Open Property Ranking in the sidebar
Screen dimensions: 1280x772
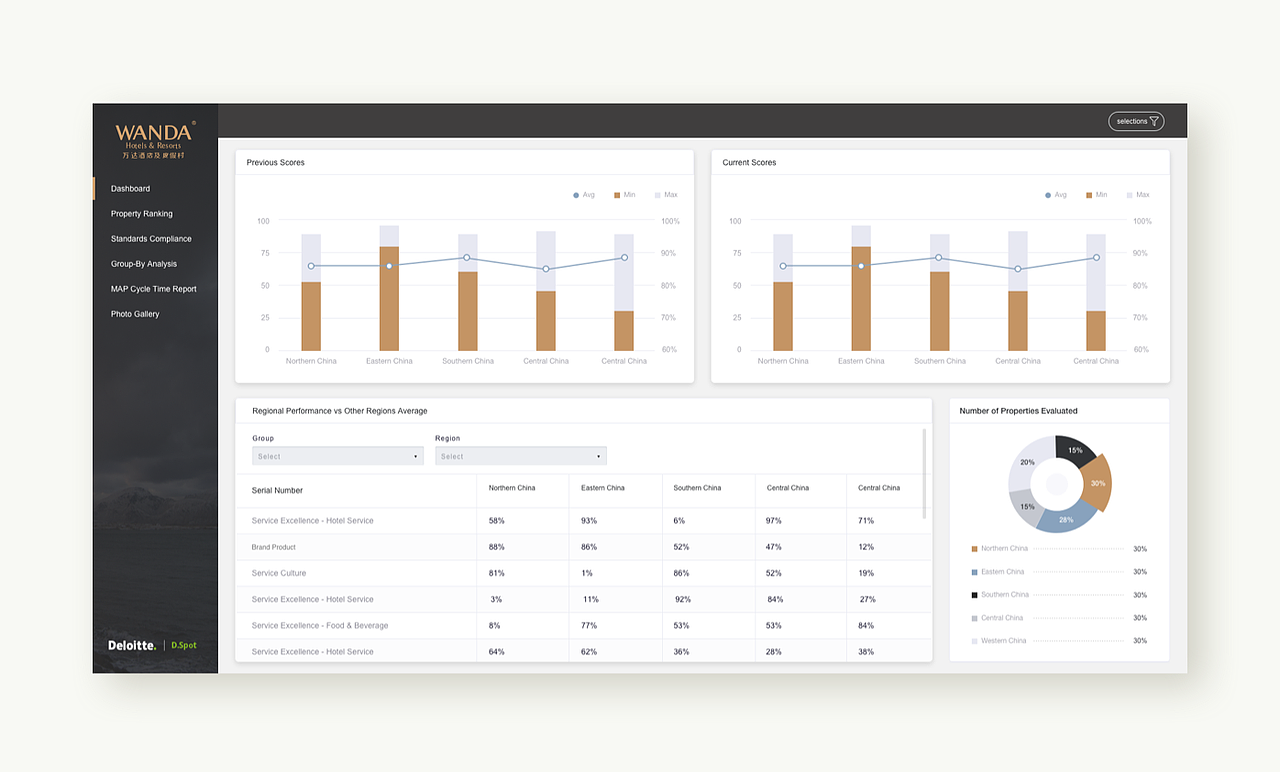click(141, 213)
